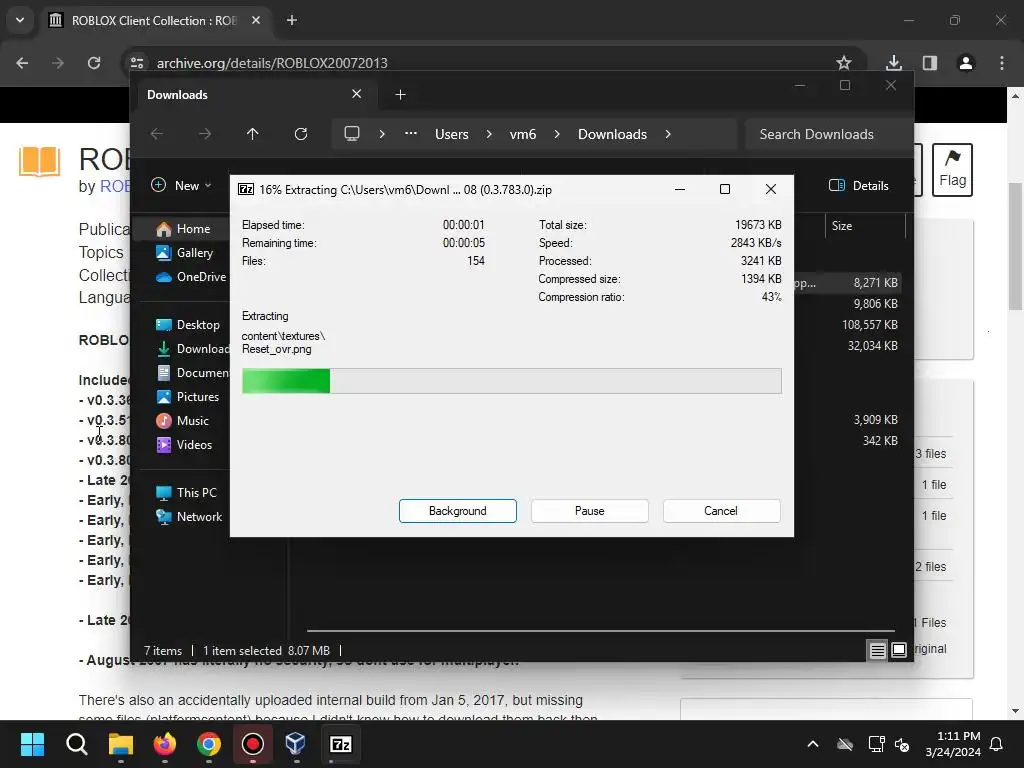Click vm6 in the Explorer breadcrumb

[x=523, y=134]
